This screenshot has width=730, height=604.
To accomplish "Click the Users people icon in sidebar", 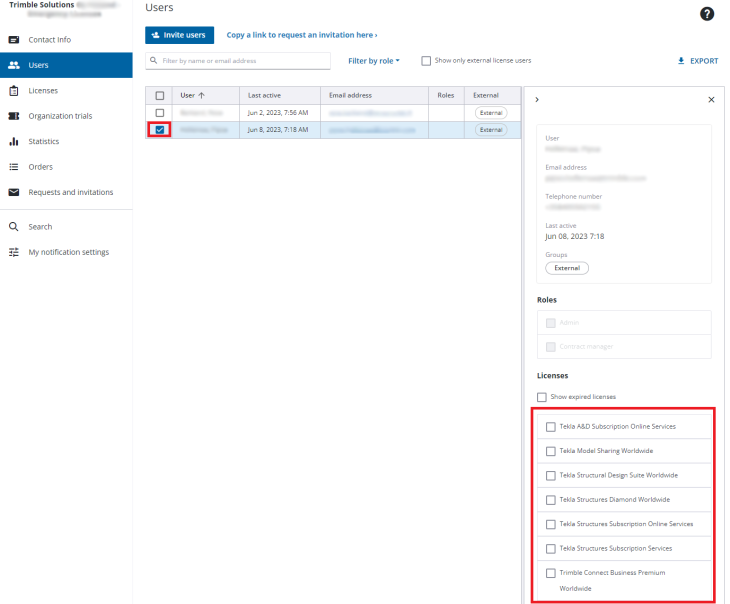I will (x=14, y=65).
